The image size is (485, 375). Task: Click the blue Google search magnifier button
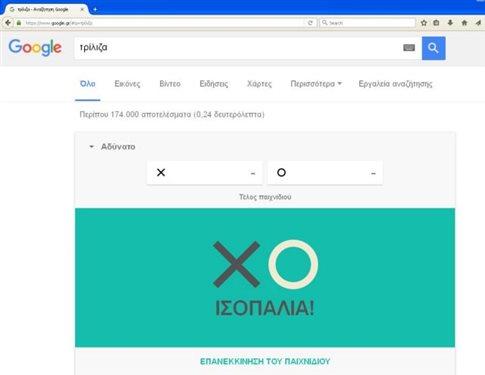click(x=433, y=48)
